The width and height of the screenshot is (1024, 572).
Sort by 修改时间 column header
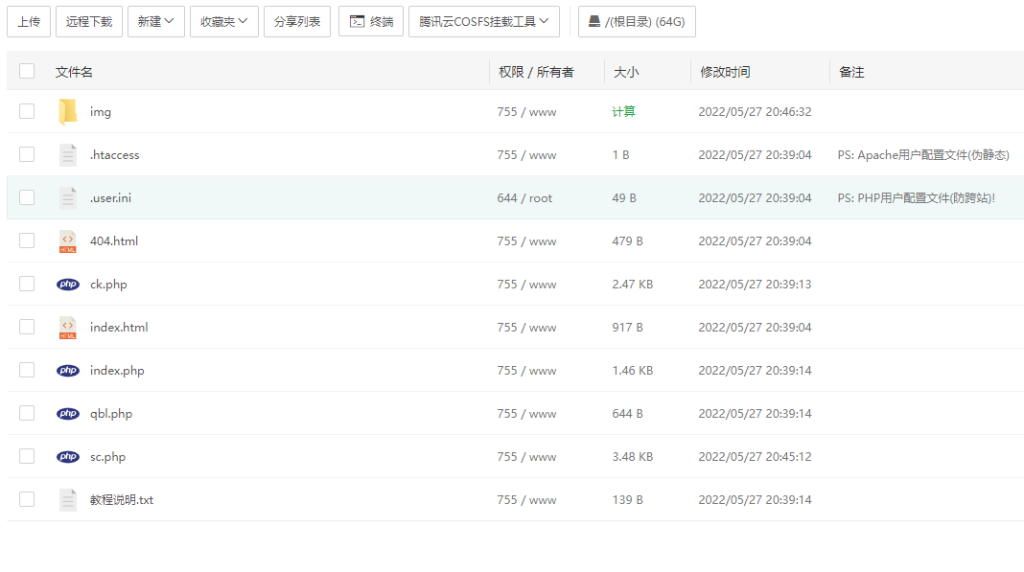pyautogui.click(x=725, y=72)
